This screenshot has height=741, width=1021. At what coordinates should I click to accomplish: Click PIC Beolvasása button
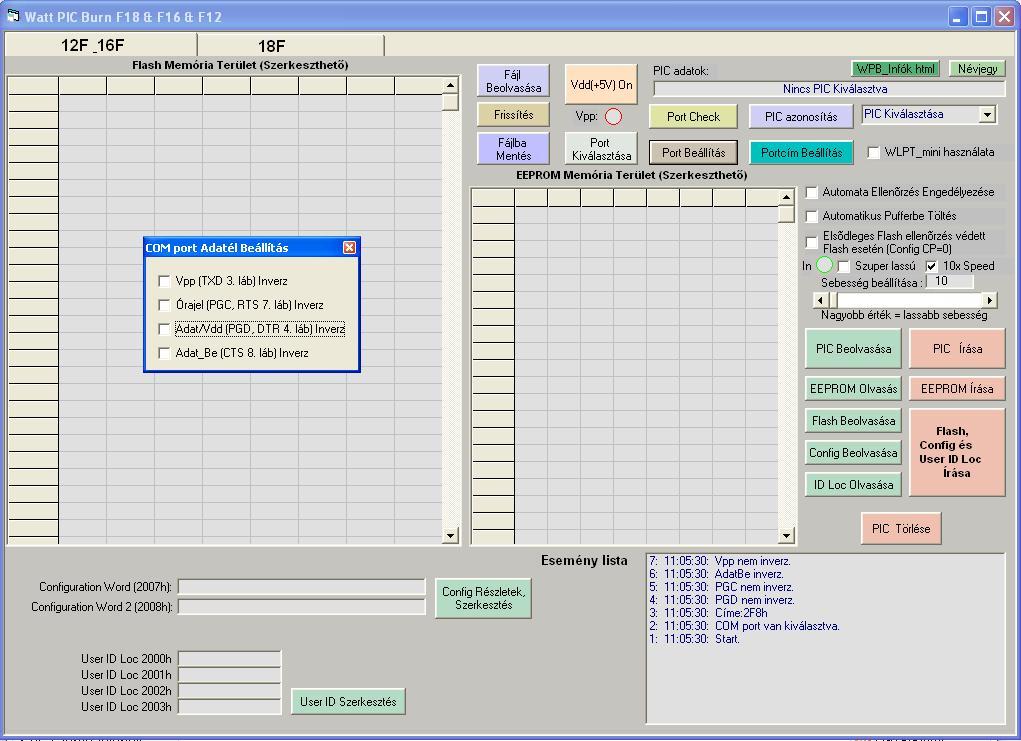tap(853, 348)
